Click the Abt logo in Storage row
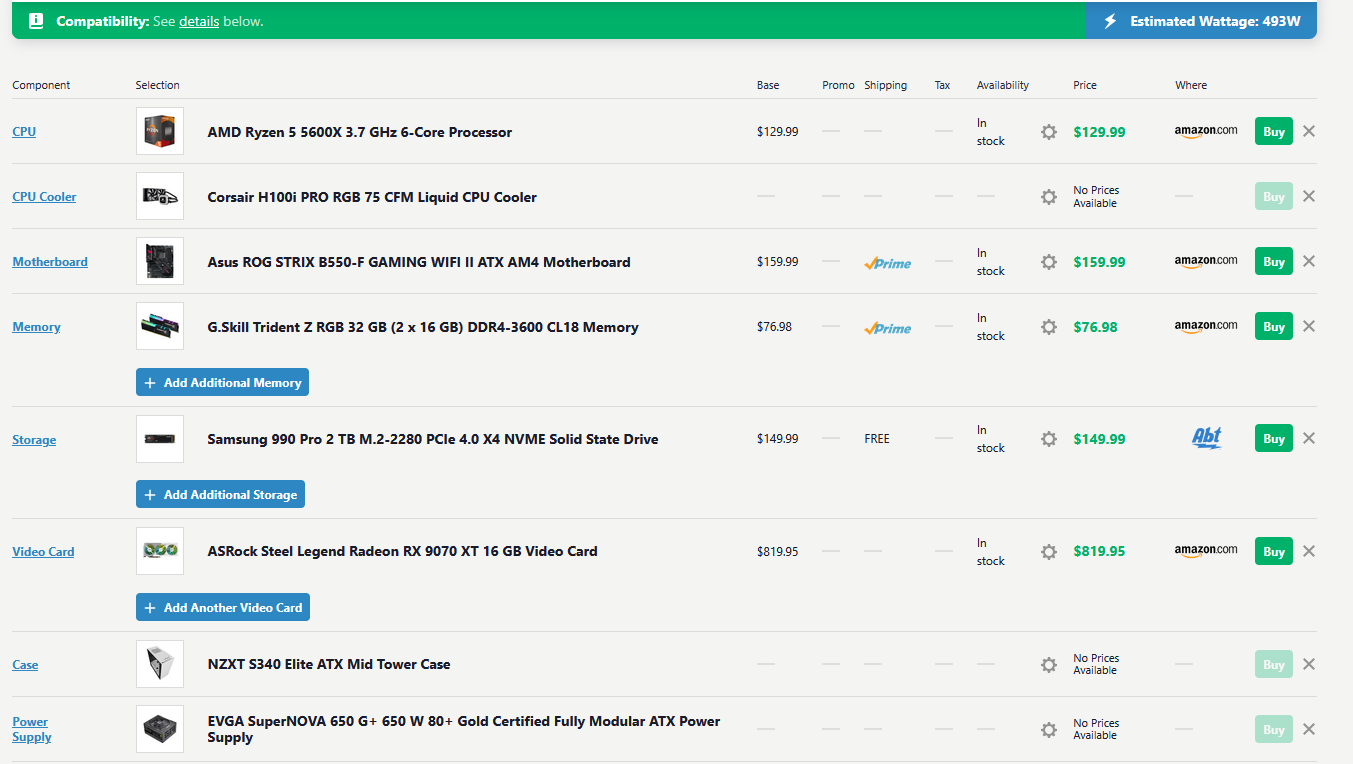1353x764 pixels. coord(1207,438)
